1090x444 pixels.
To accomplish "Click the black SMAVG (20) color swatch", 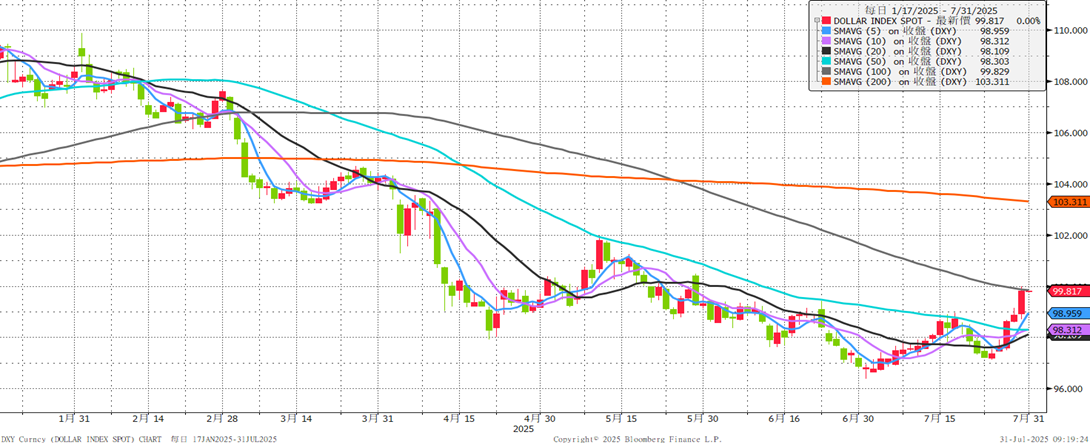I will coord(827,52).
